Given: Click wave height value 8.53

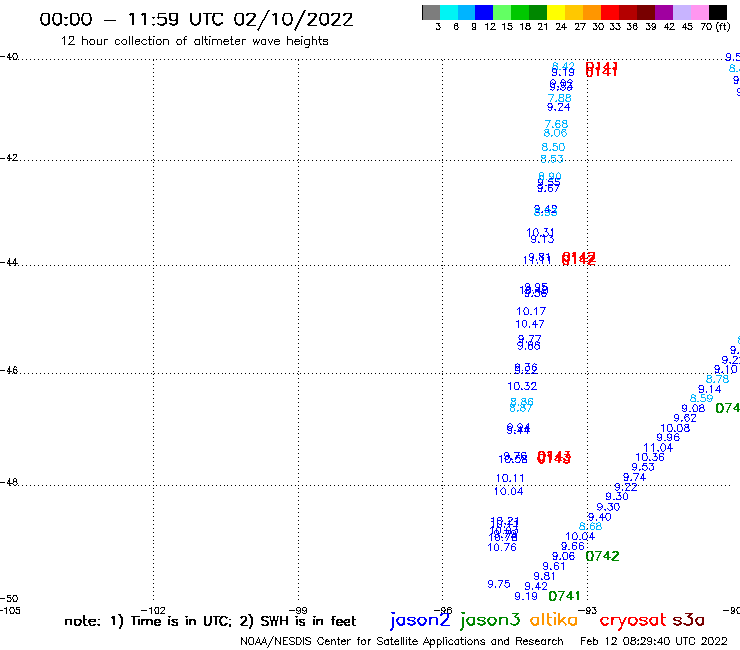Looking at the screenshot, I should (552, 159).
